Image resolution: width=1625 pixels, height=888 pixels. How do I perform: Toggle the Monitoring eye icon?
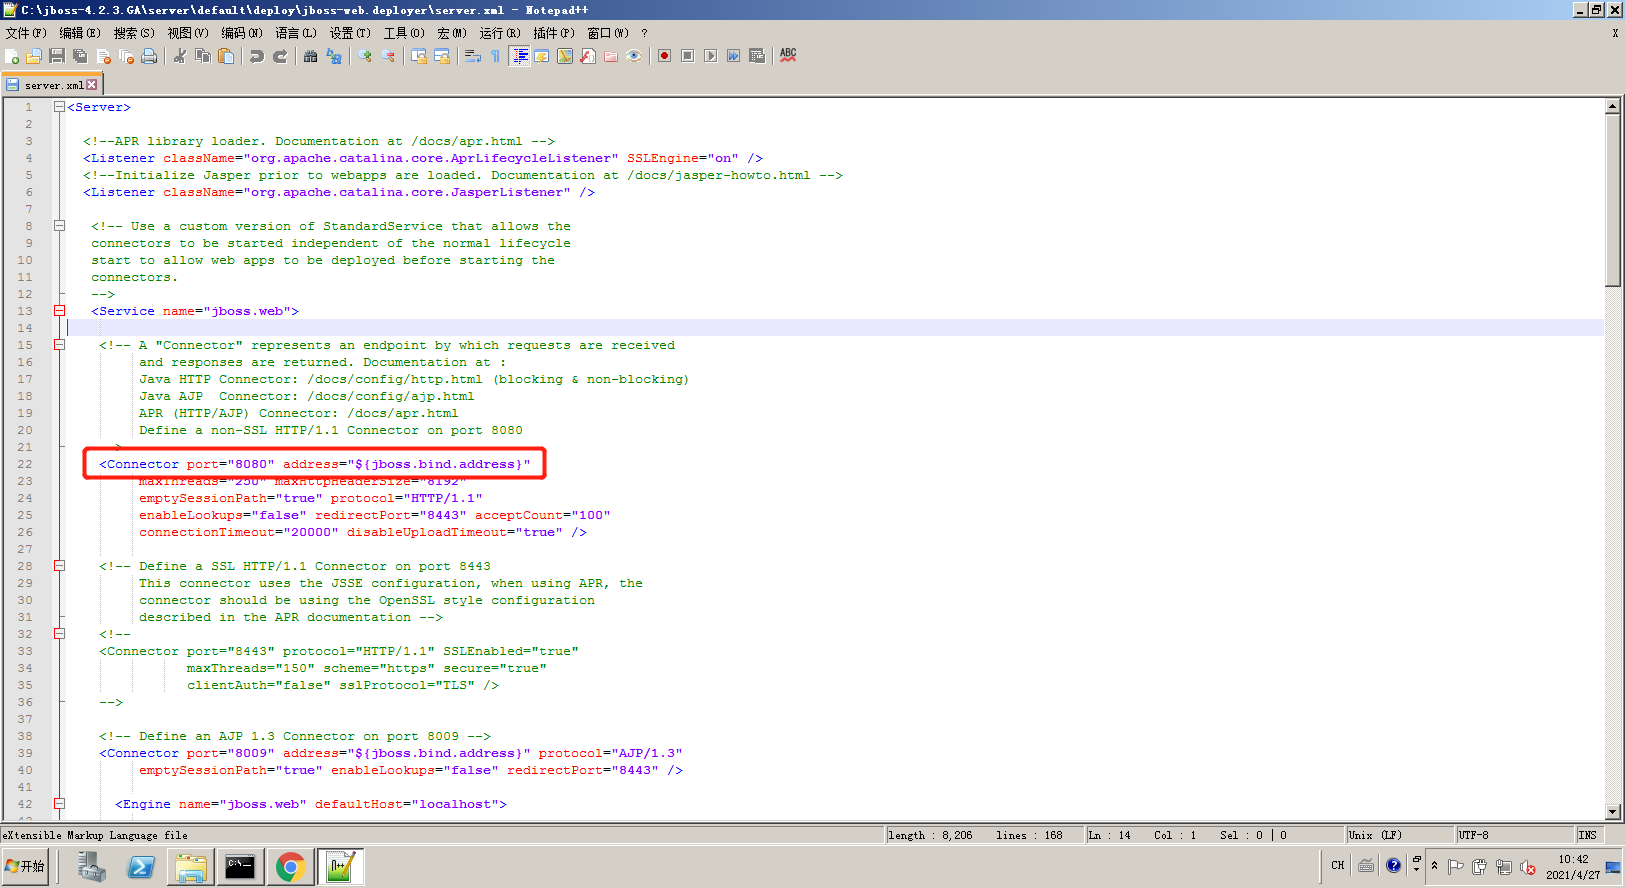click(634, 56)
